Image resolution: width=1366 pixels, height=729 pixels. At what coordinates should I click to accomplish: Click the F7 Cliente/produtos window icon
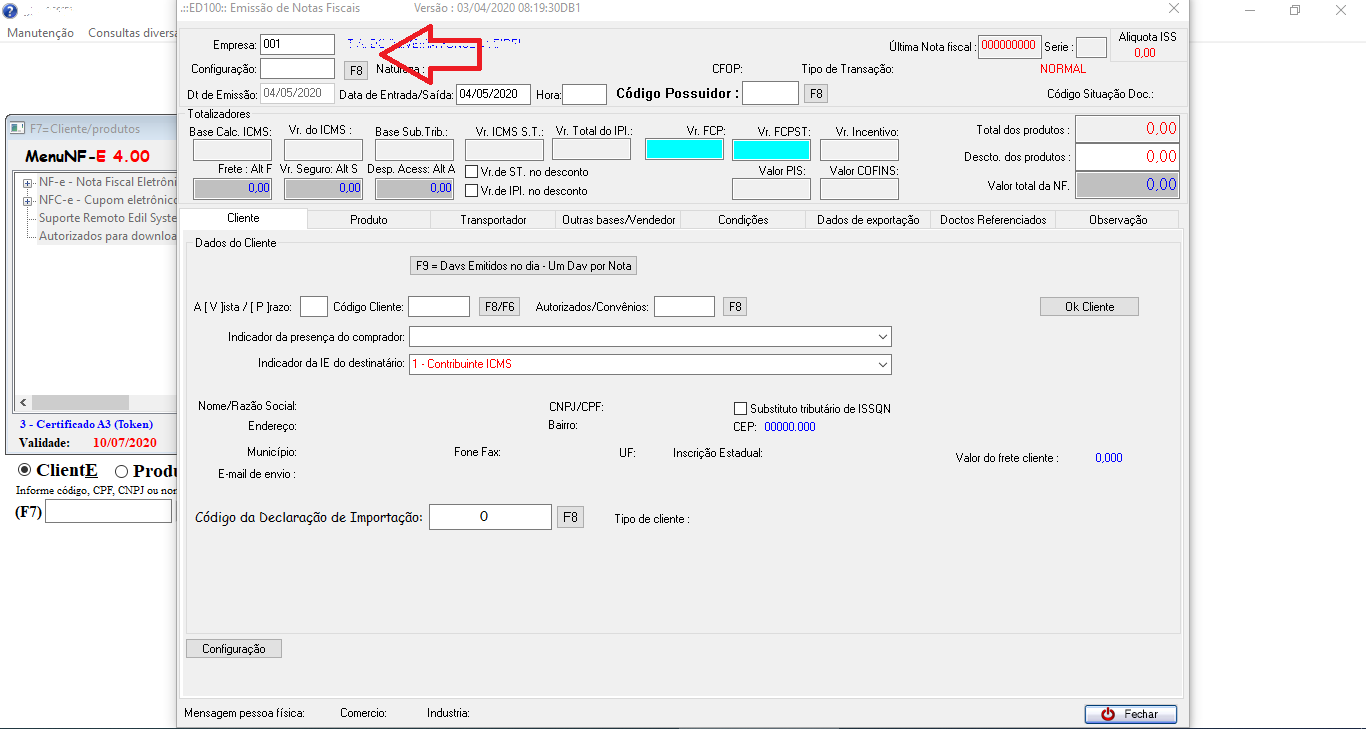click(18, 128)
